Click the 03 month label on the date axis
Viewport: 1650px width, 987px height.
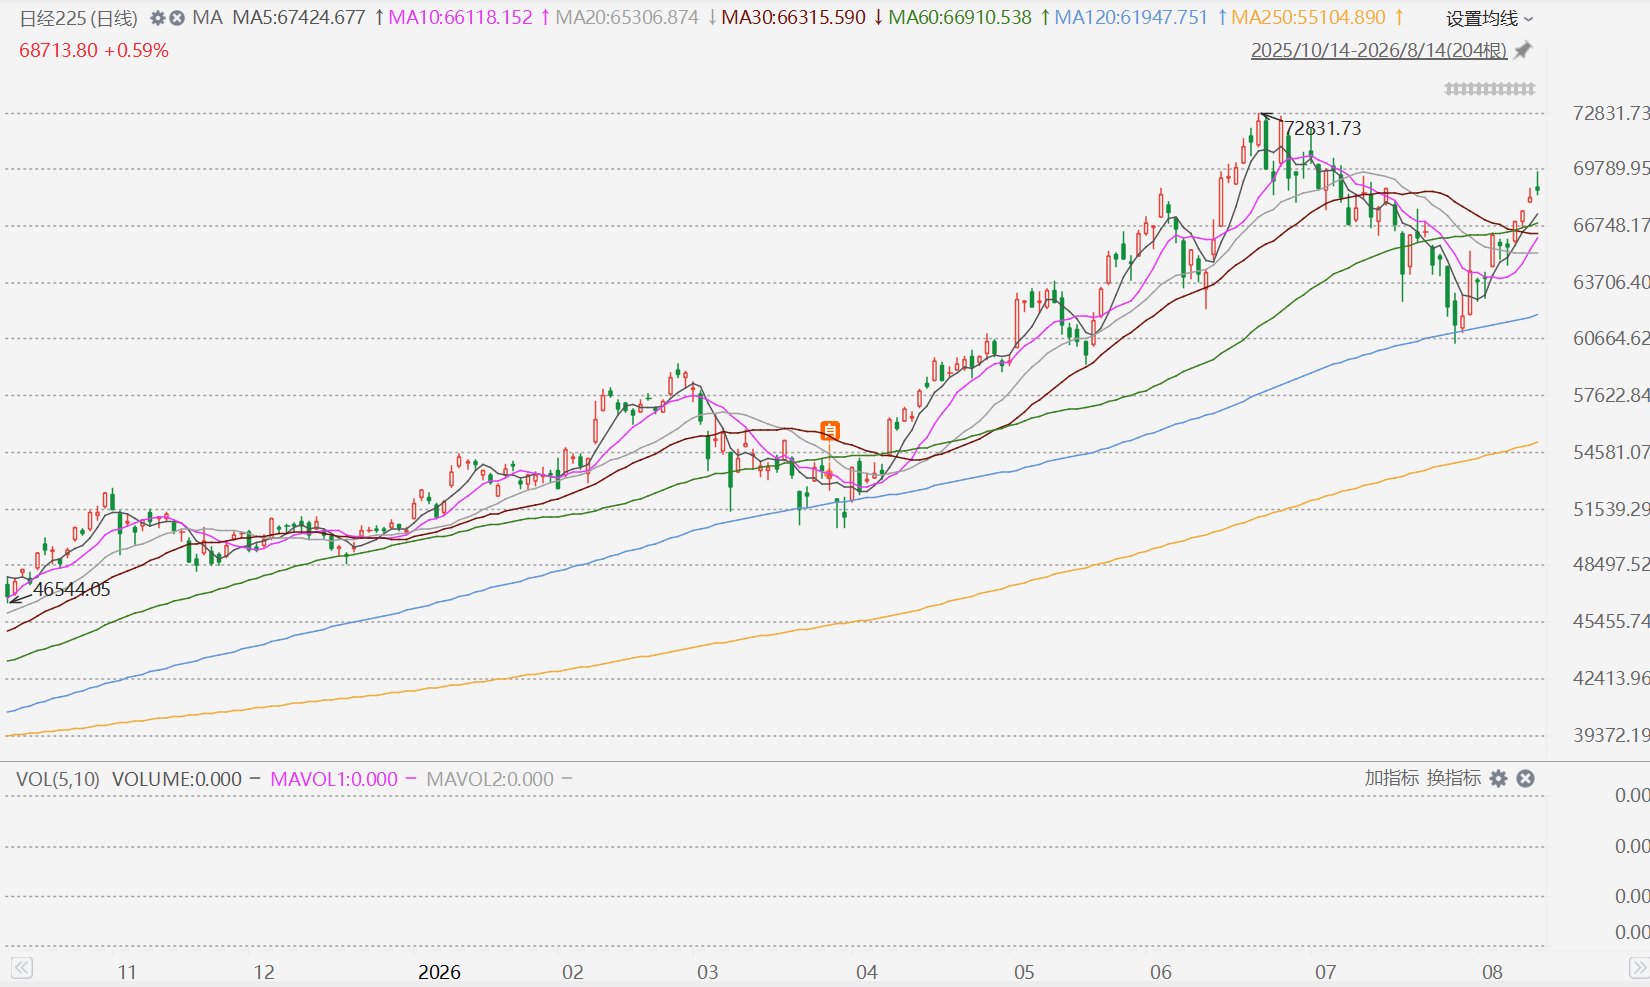708,972
